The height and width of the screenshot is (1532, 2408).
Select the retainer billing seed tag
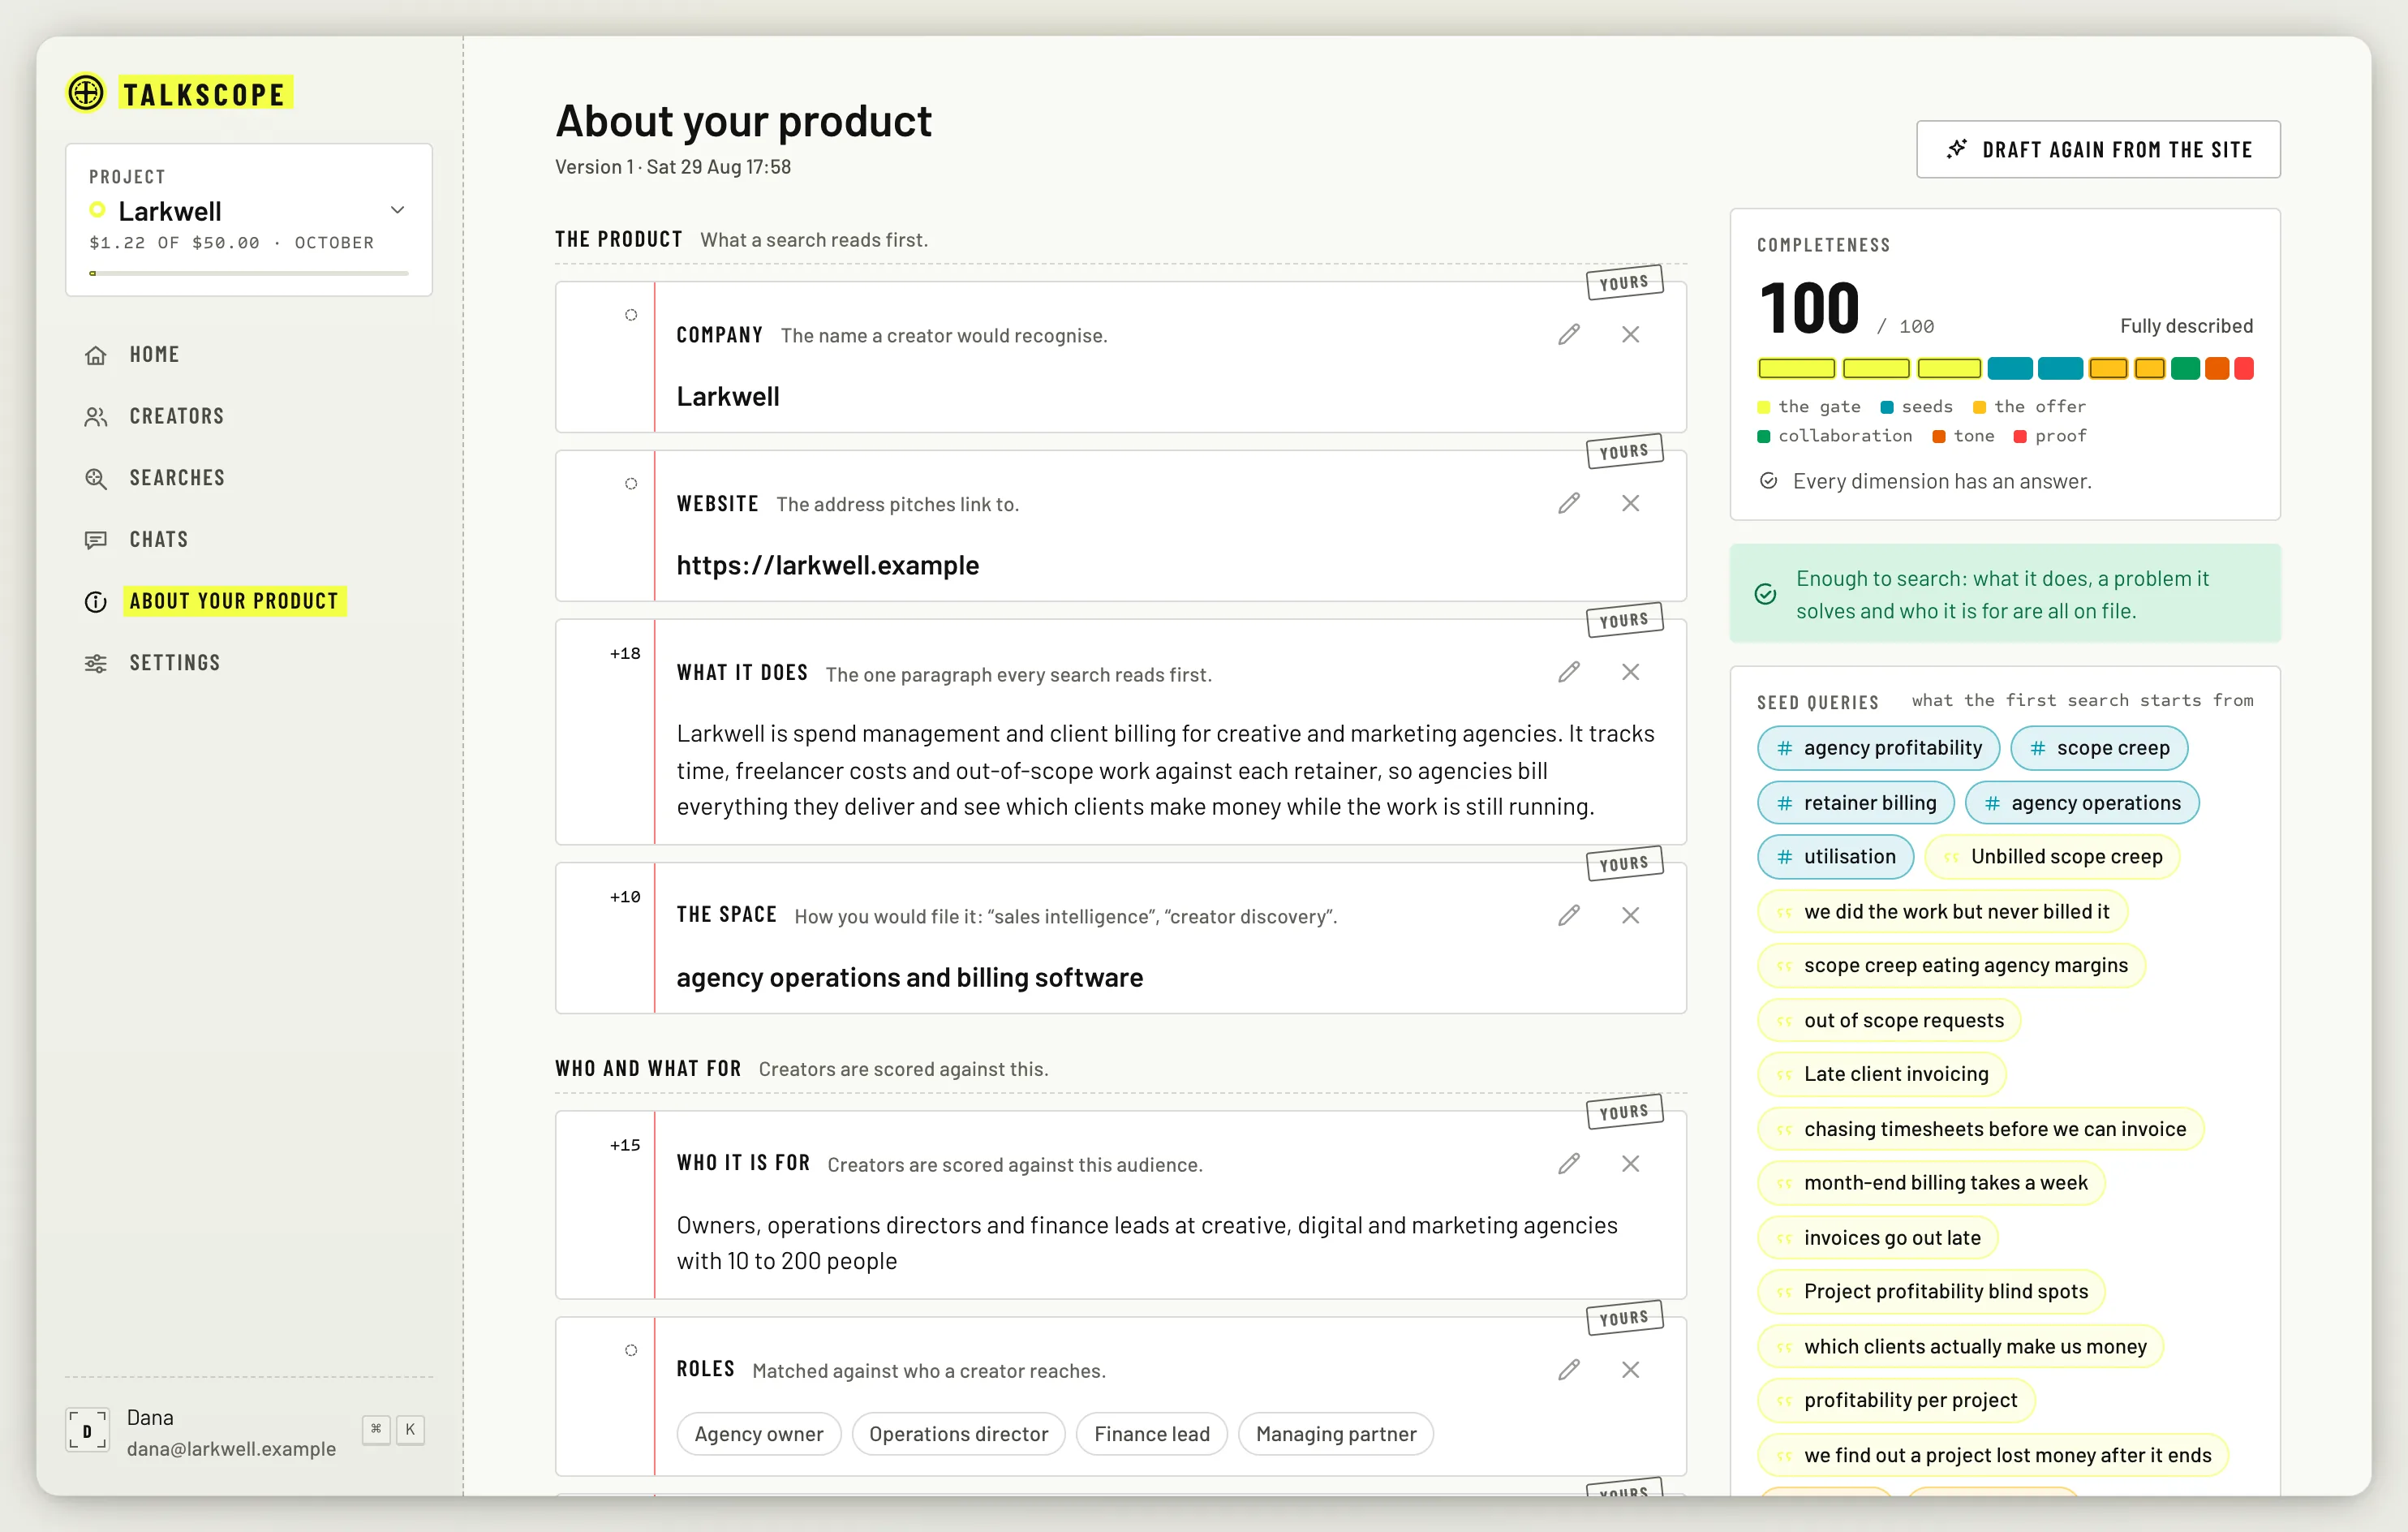(1855, 803)
